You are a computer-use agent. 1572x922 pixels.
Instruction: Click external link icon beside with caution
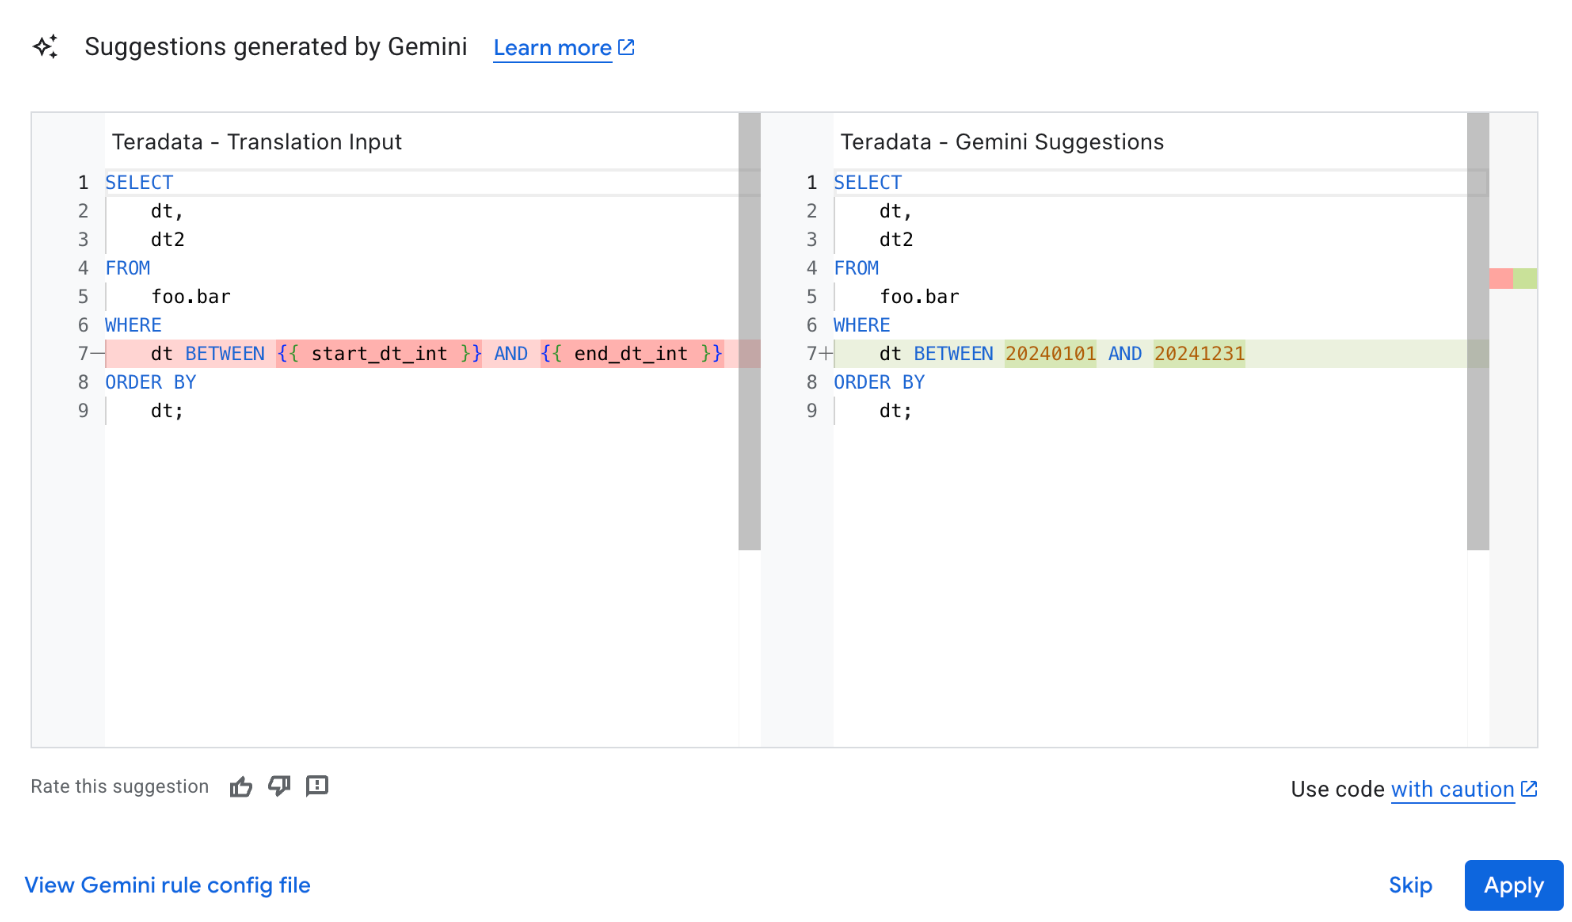pyautogui.click(x=1529, y=789)
